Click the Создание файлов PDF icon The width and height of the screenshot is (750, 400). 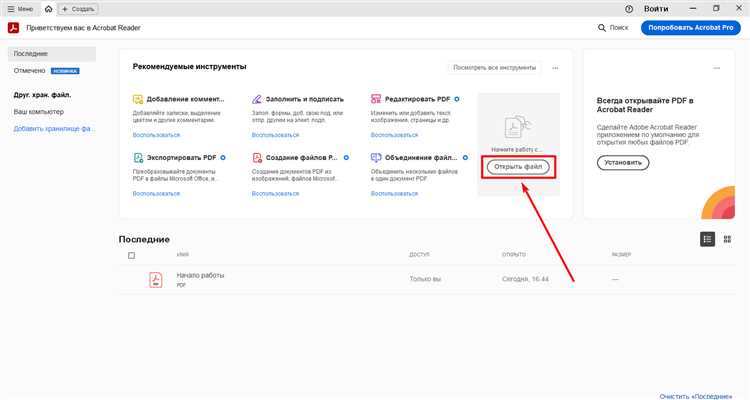[257, 157]
